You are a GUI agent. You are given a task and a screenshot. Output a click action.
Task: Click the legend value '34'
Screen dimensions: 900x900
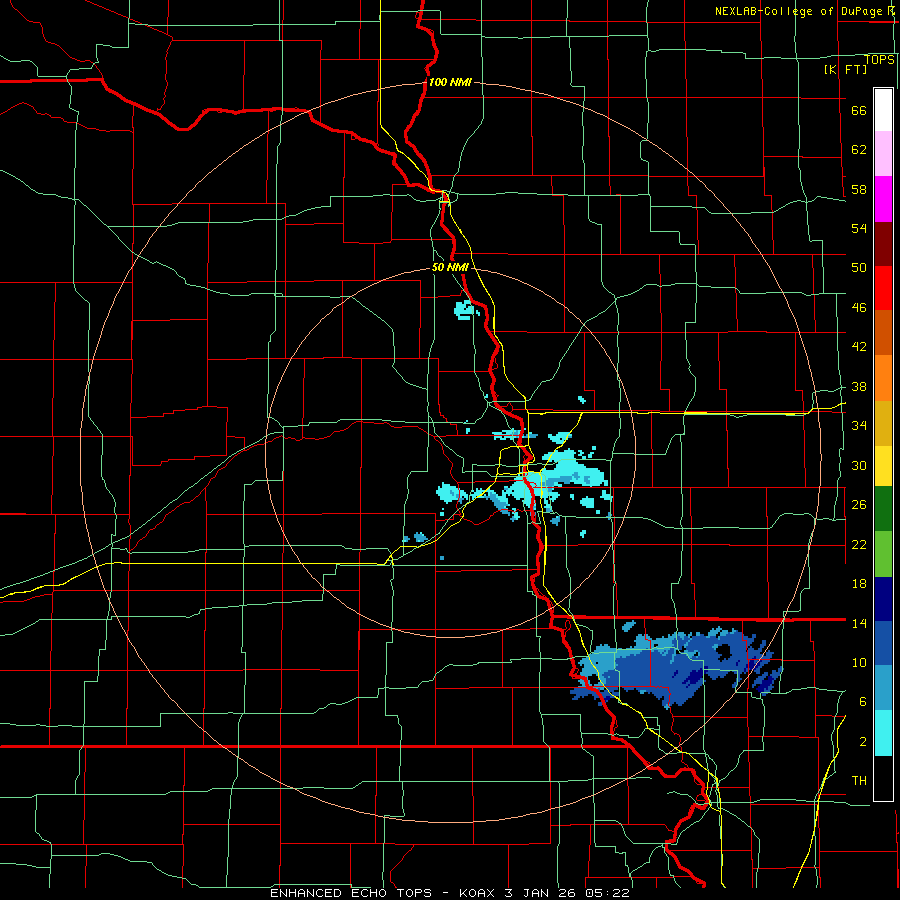(859, 426)
